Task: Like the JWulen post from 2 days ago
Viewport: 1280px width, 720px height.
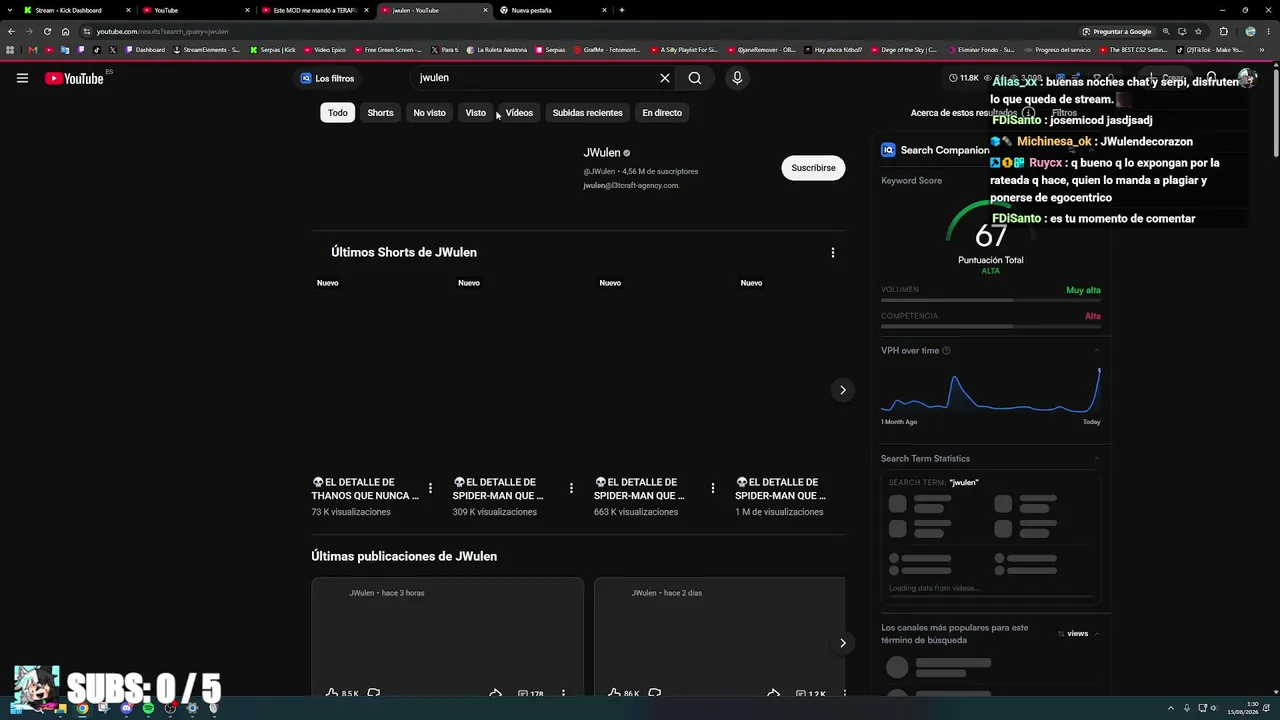Action: pos(614,693)
